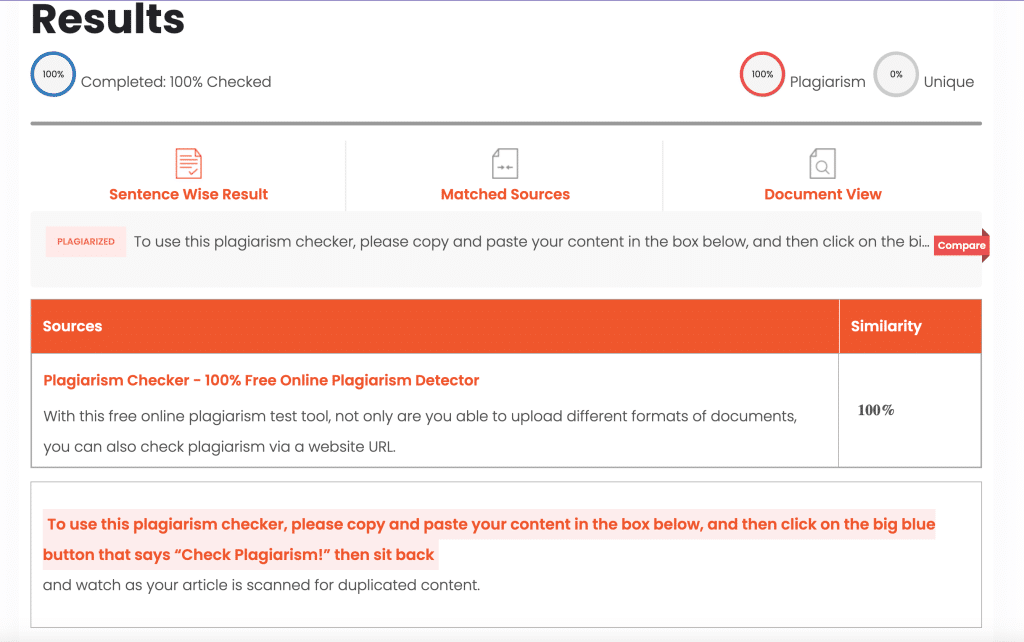Click the gray 0% Unique circle indicator

point(896,74)
